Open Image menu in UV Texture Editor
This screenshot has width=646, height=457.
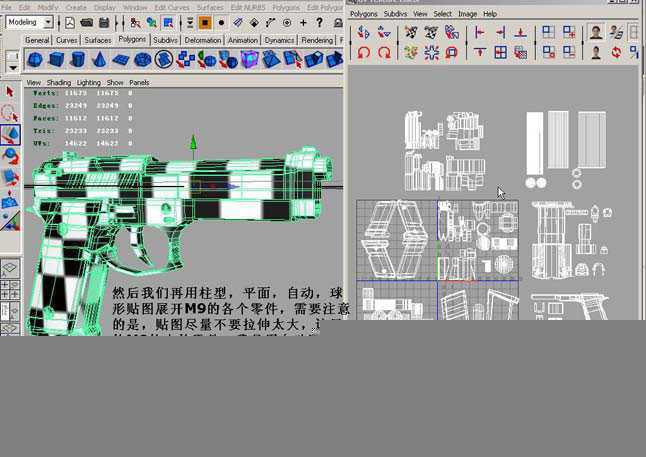point(467,14)
